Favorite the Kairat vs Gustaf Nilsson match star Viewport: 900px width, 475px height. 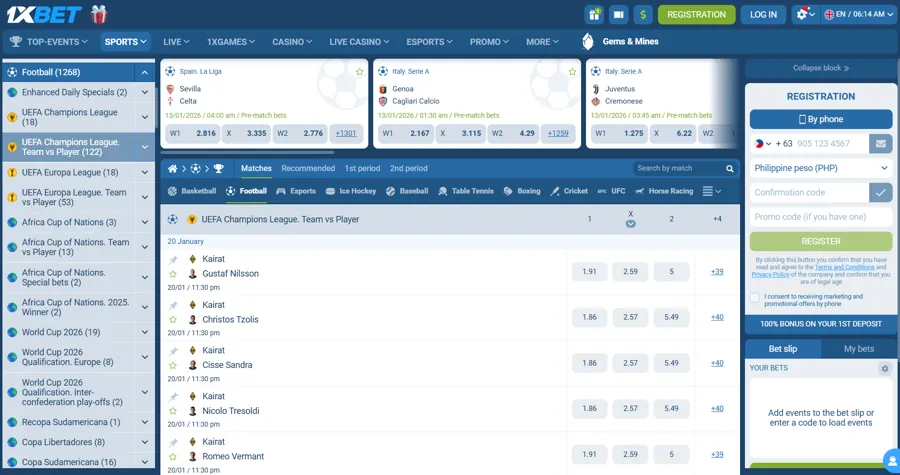[x=173, y=274]
